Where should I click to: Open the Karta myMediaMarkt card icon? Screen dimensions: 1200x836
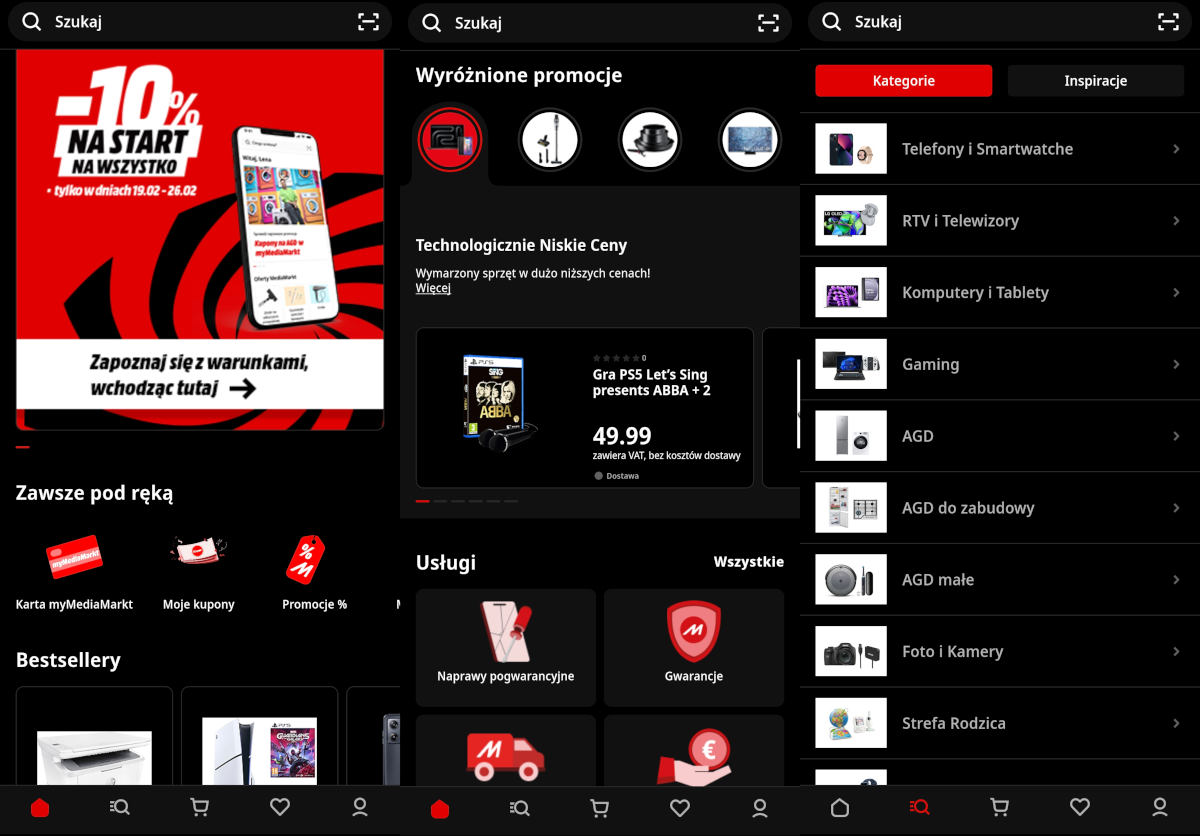pos(74,560)
